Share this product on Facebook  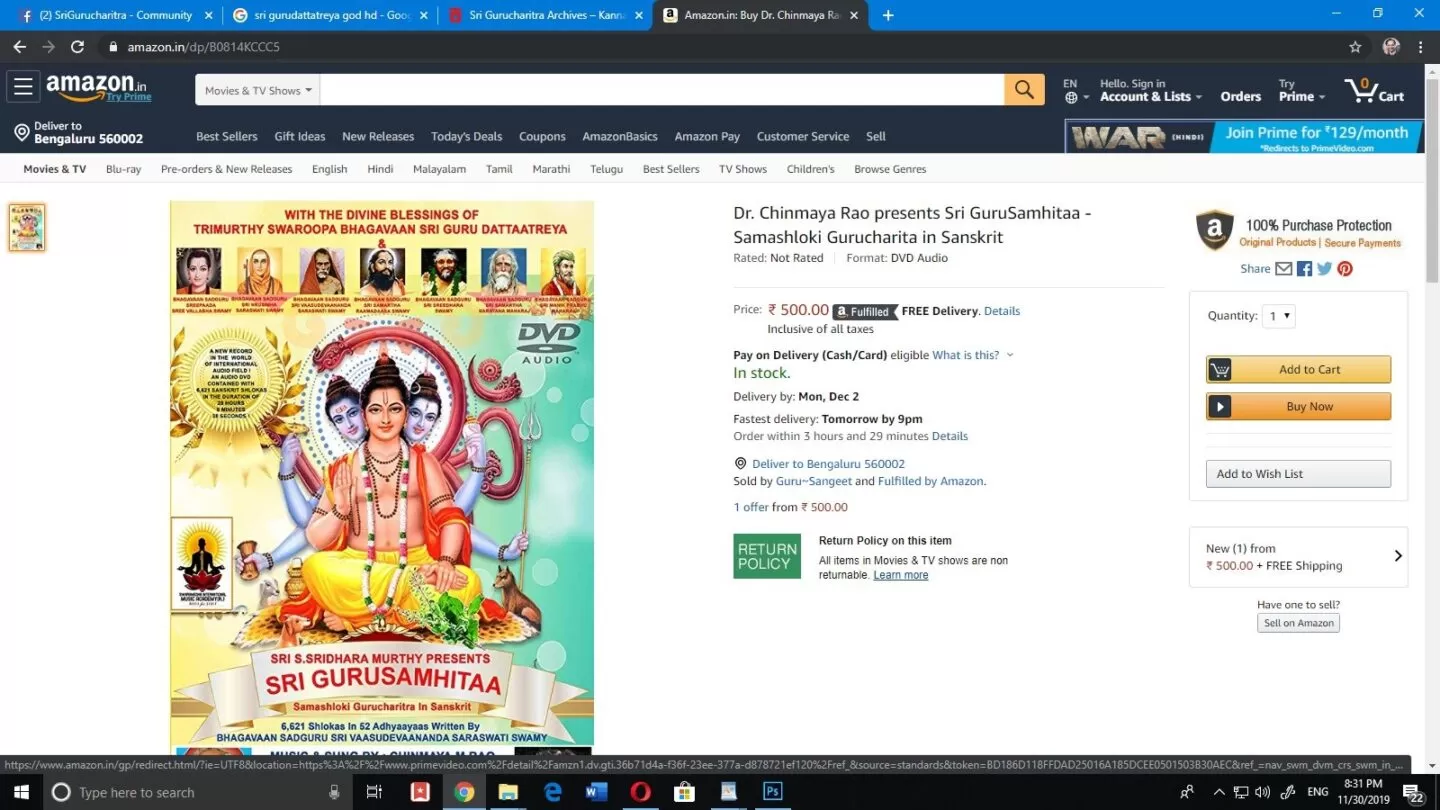click(x=1304, y=268)
